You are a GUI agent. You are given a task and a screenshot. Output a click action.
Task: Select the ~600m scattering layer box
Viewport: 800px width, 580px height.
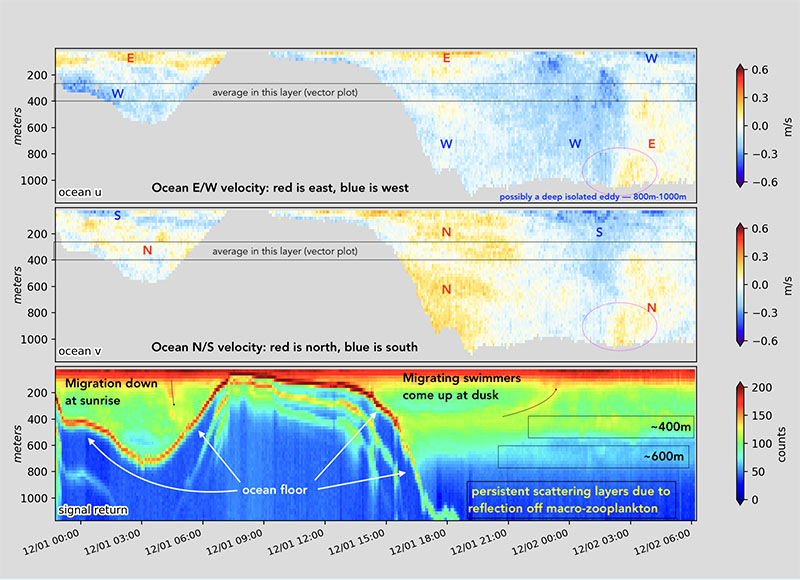tap(594, 457)
